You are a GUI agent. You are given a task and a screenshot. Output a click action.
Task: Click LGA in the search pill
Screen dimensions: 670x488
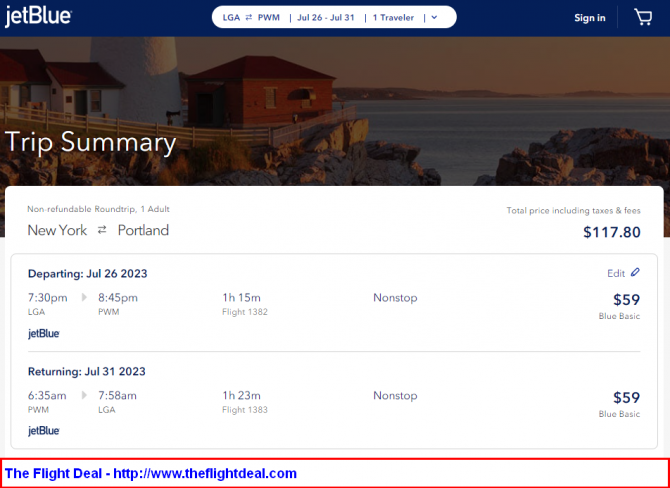(x=231, y=18)
